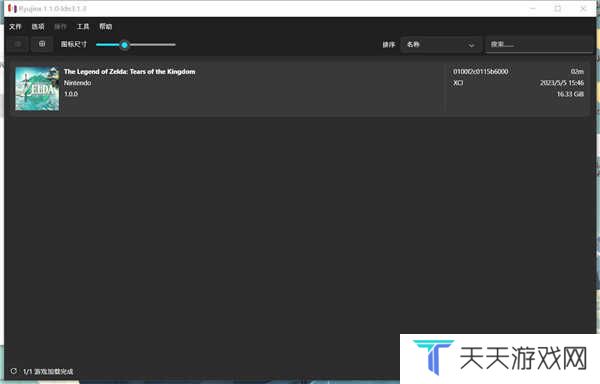Close the Ryujinx window
Image resolution: width=600 pixels, height=384 pixels.
(x=583, y=8)
